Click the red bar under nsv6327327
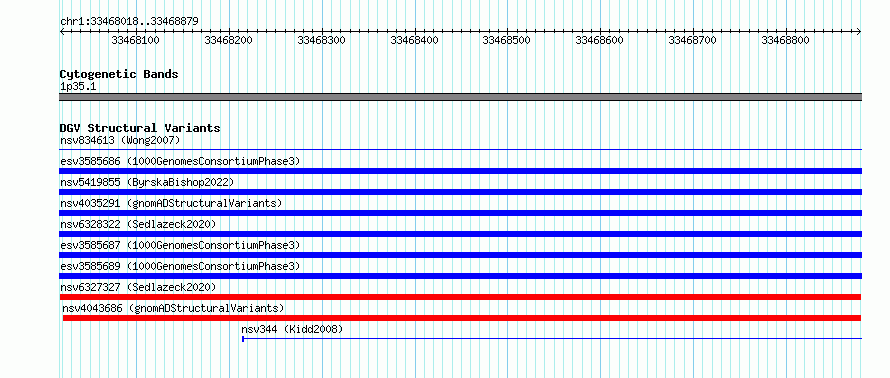The width and height of the screenshot is (890, 378). pos(460,297)
